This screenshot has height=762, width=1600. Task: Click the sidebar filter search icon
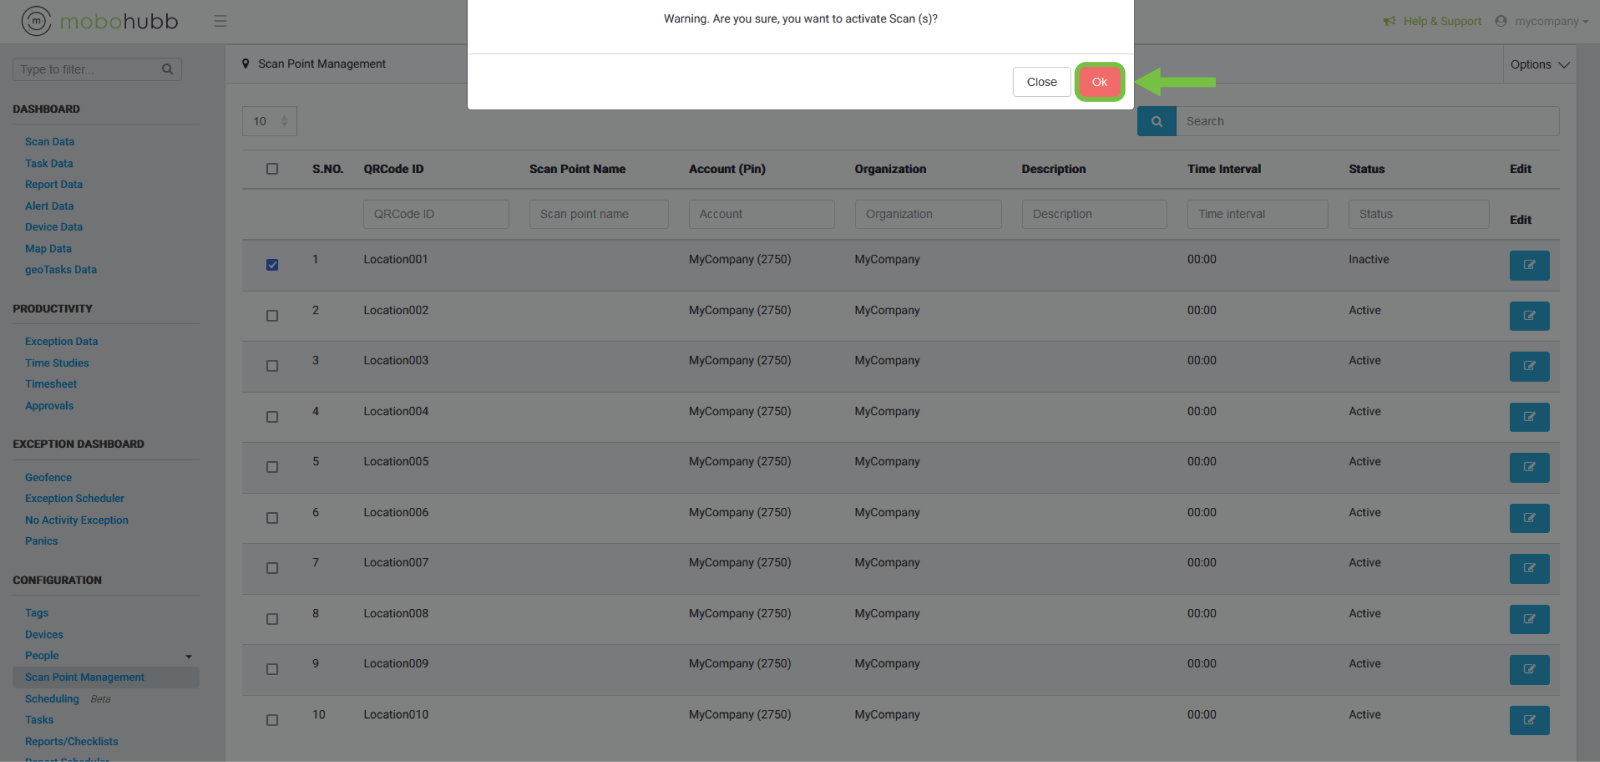pos(167,70)
